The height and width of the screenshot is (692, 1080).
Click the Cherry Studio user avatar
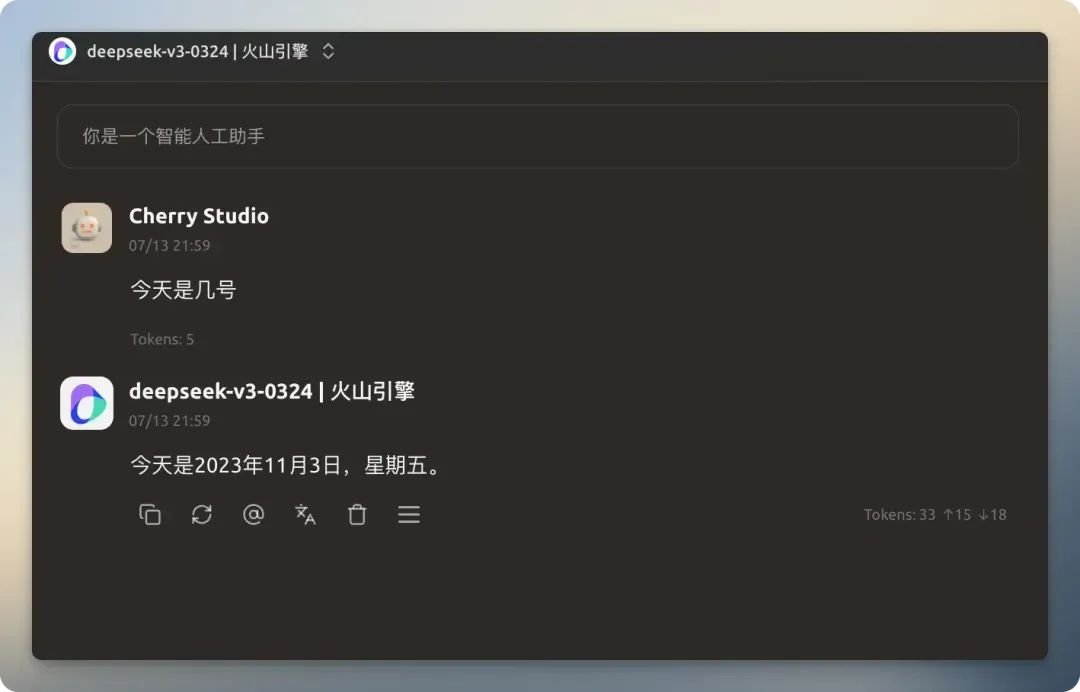click(87, 228)
